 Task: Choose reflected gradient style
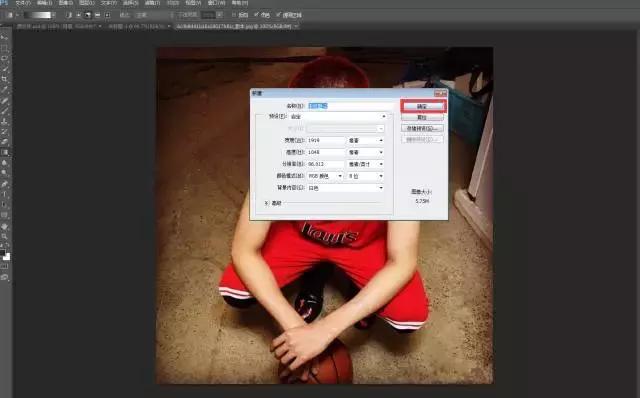98,15
